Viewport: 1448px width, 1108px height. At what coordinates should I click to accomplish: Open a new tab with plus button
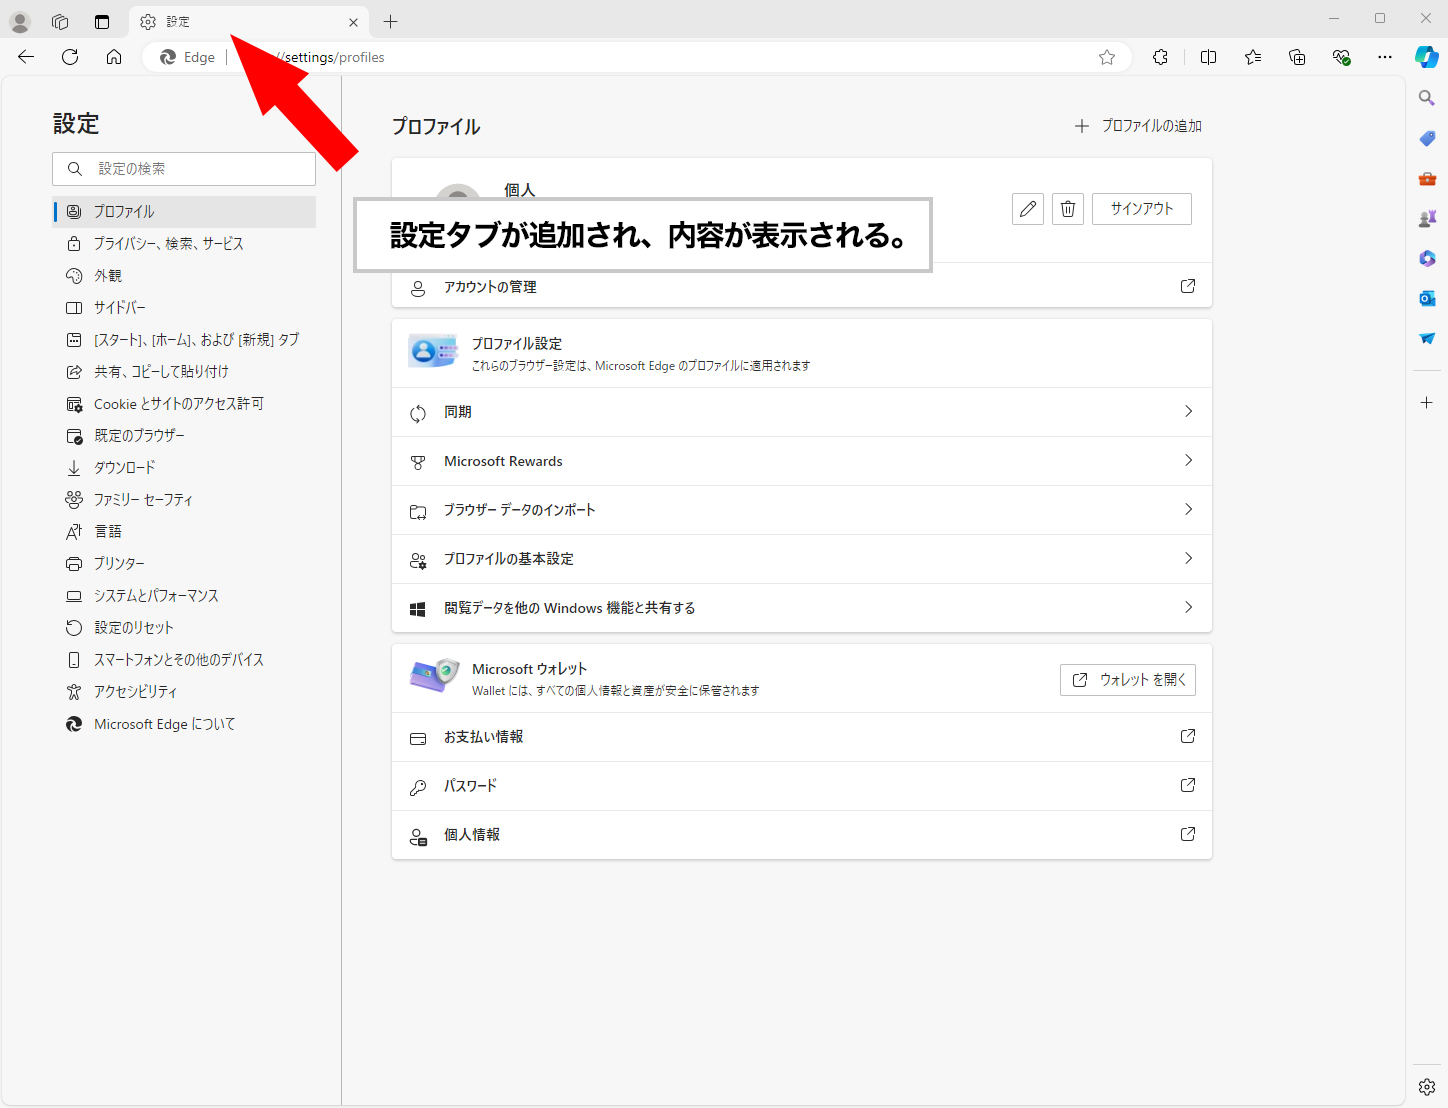click(x=390, y=21)
